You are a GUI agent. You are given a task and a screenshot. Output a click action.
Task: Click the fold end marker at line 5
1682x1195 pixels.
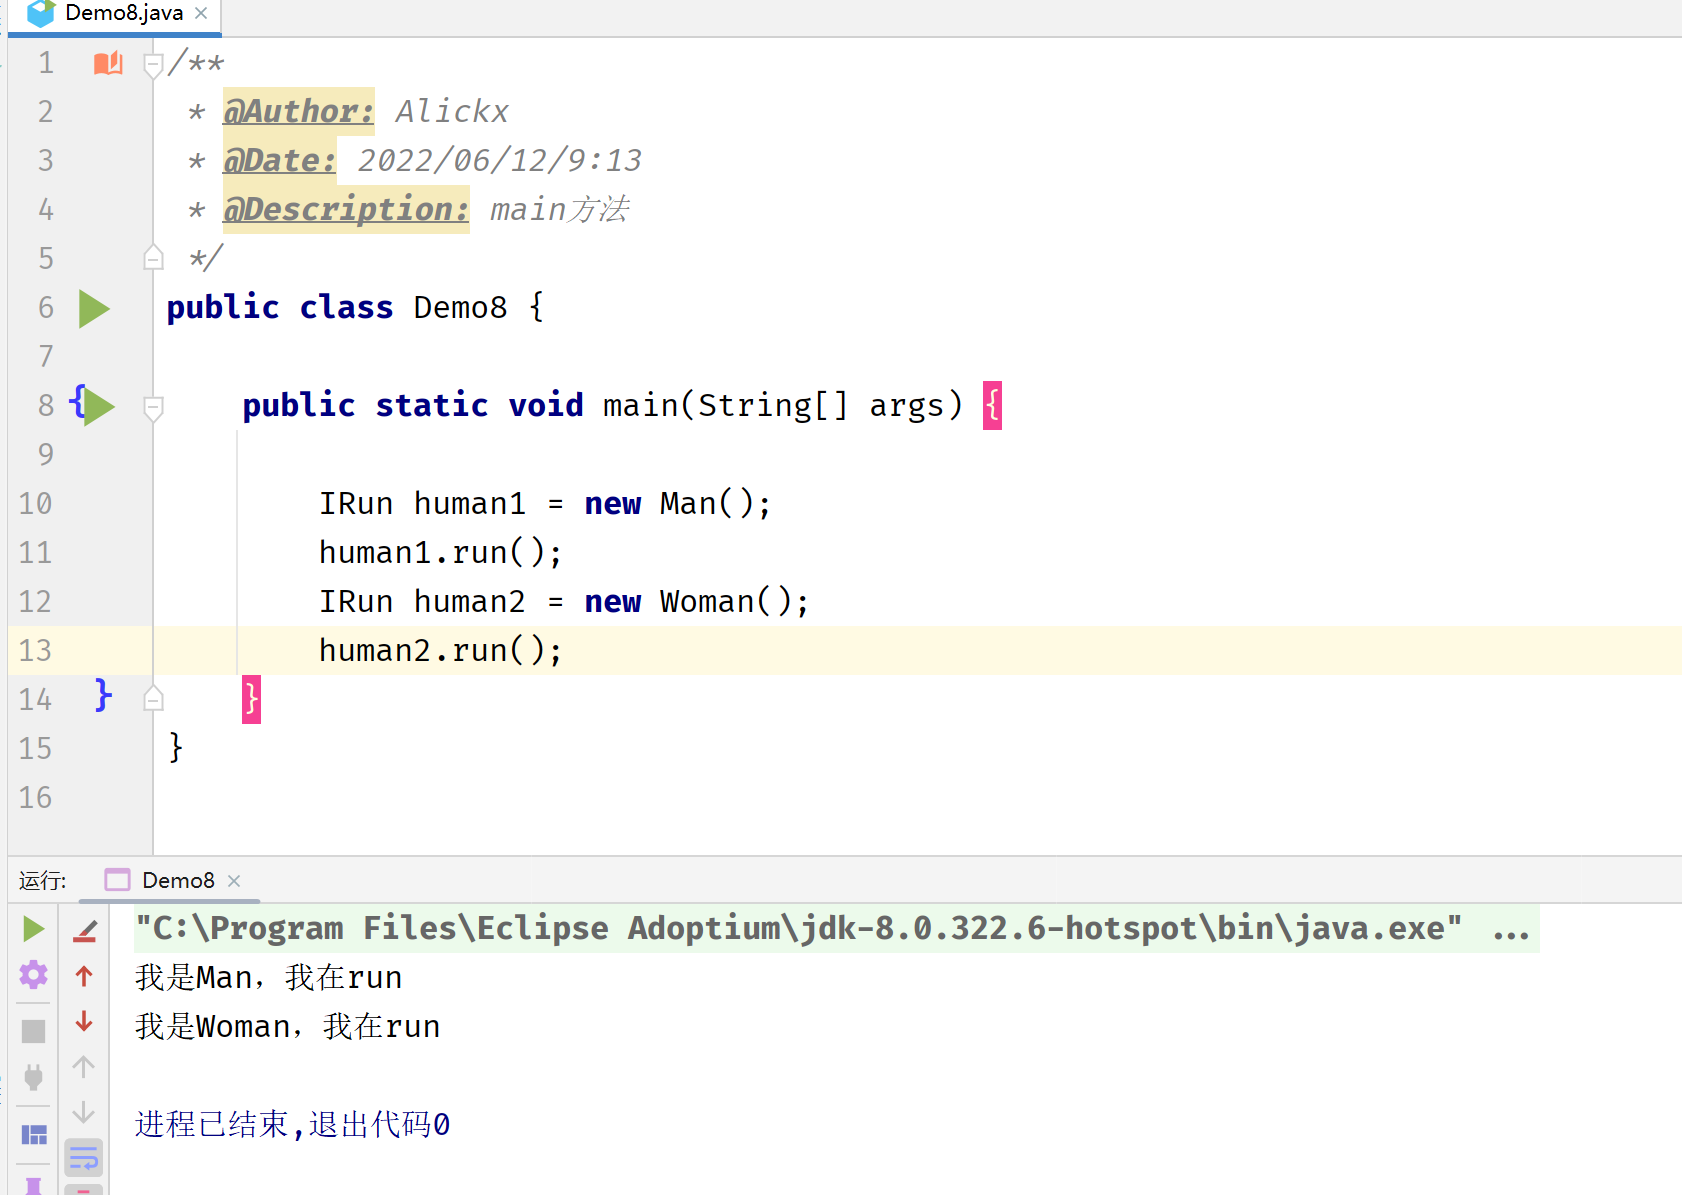click(x=153, y=258)
